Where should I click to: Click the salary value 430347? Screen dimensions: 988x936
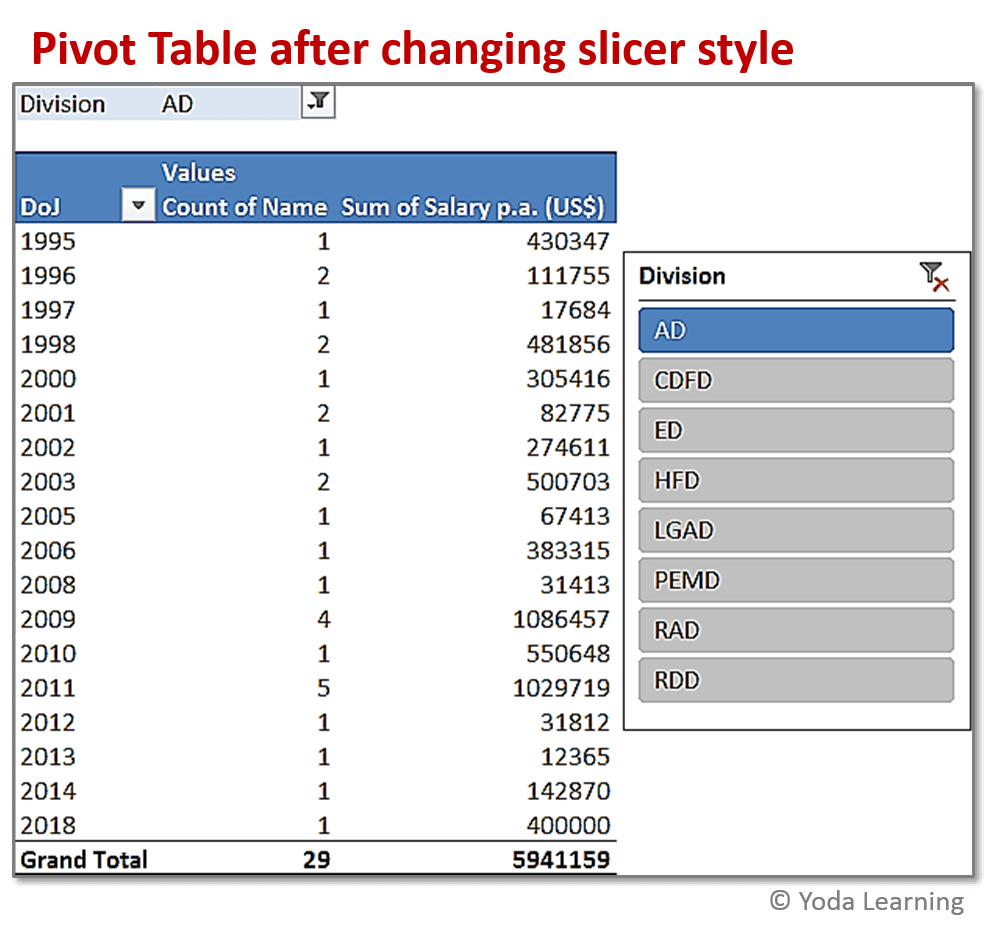pyautogui.click(x=568, y=241)
